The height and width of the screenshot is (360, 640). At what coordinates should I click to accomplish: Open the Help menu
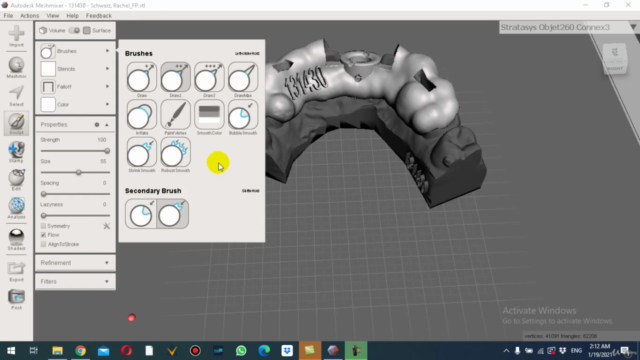click(x=72, y=16)
